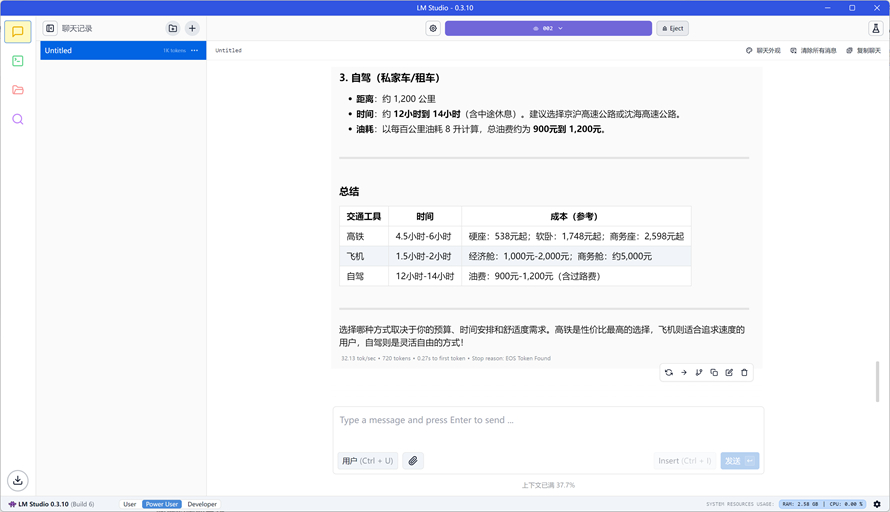The image size is (890, 512).
Task: Start a new chat with plus icon
Action: coord(192,28)
